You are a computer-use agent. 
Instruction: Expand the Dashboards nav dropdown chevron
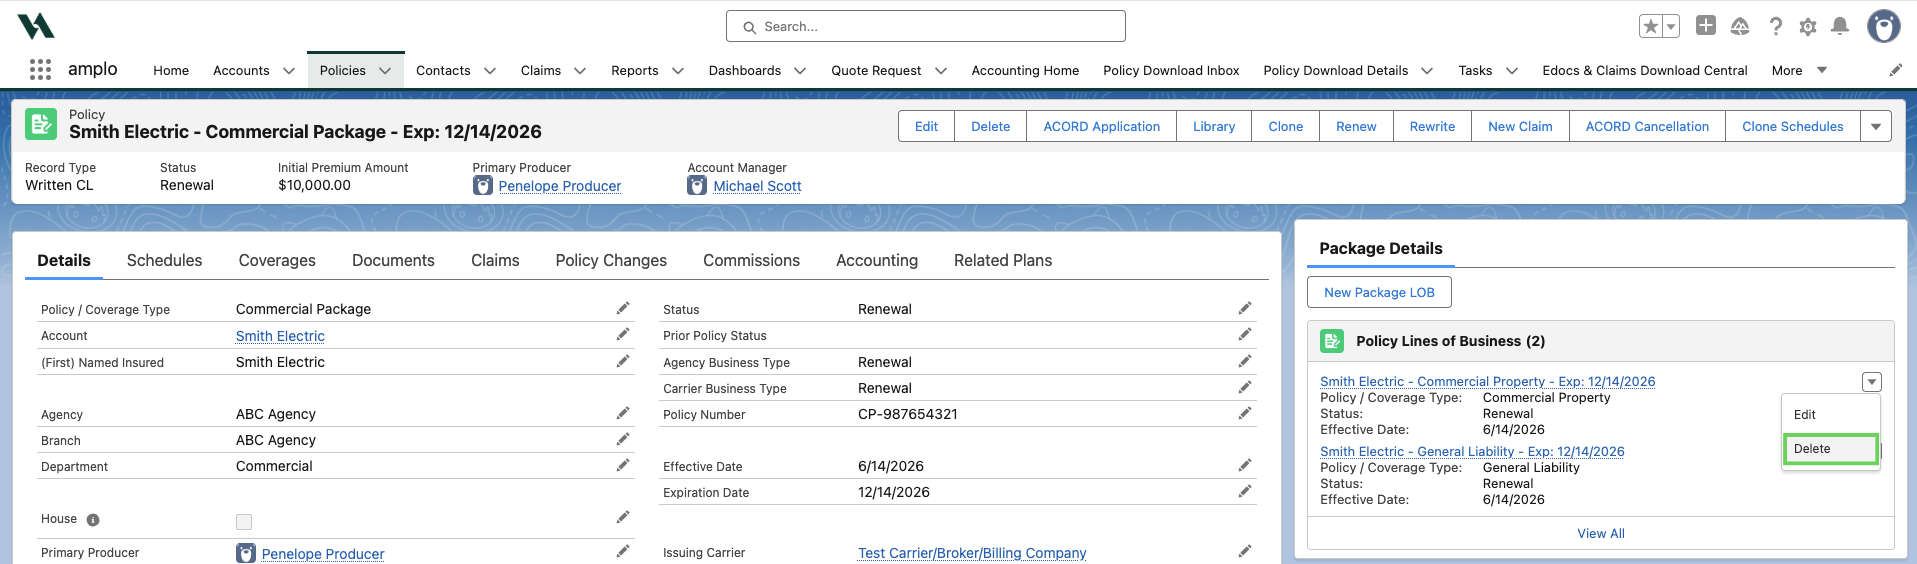click(x=800, y=71)
